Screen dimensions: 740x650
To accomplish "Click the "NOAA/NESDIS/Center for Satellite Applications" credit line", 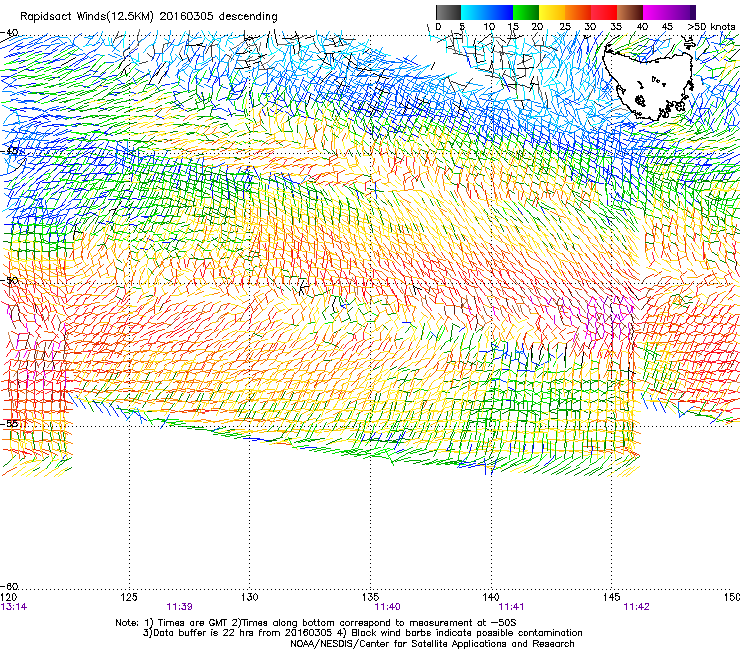I will pos(432,644).
